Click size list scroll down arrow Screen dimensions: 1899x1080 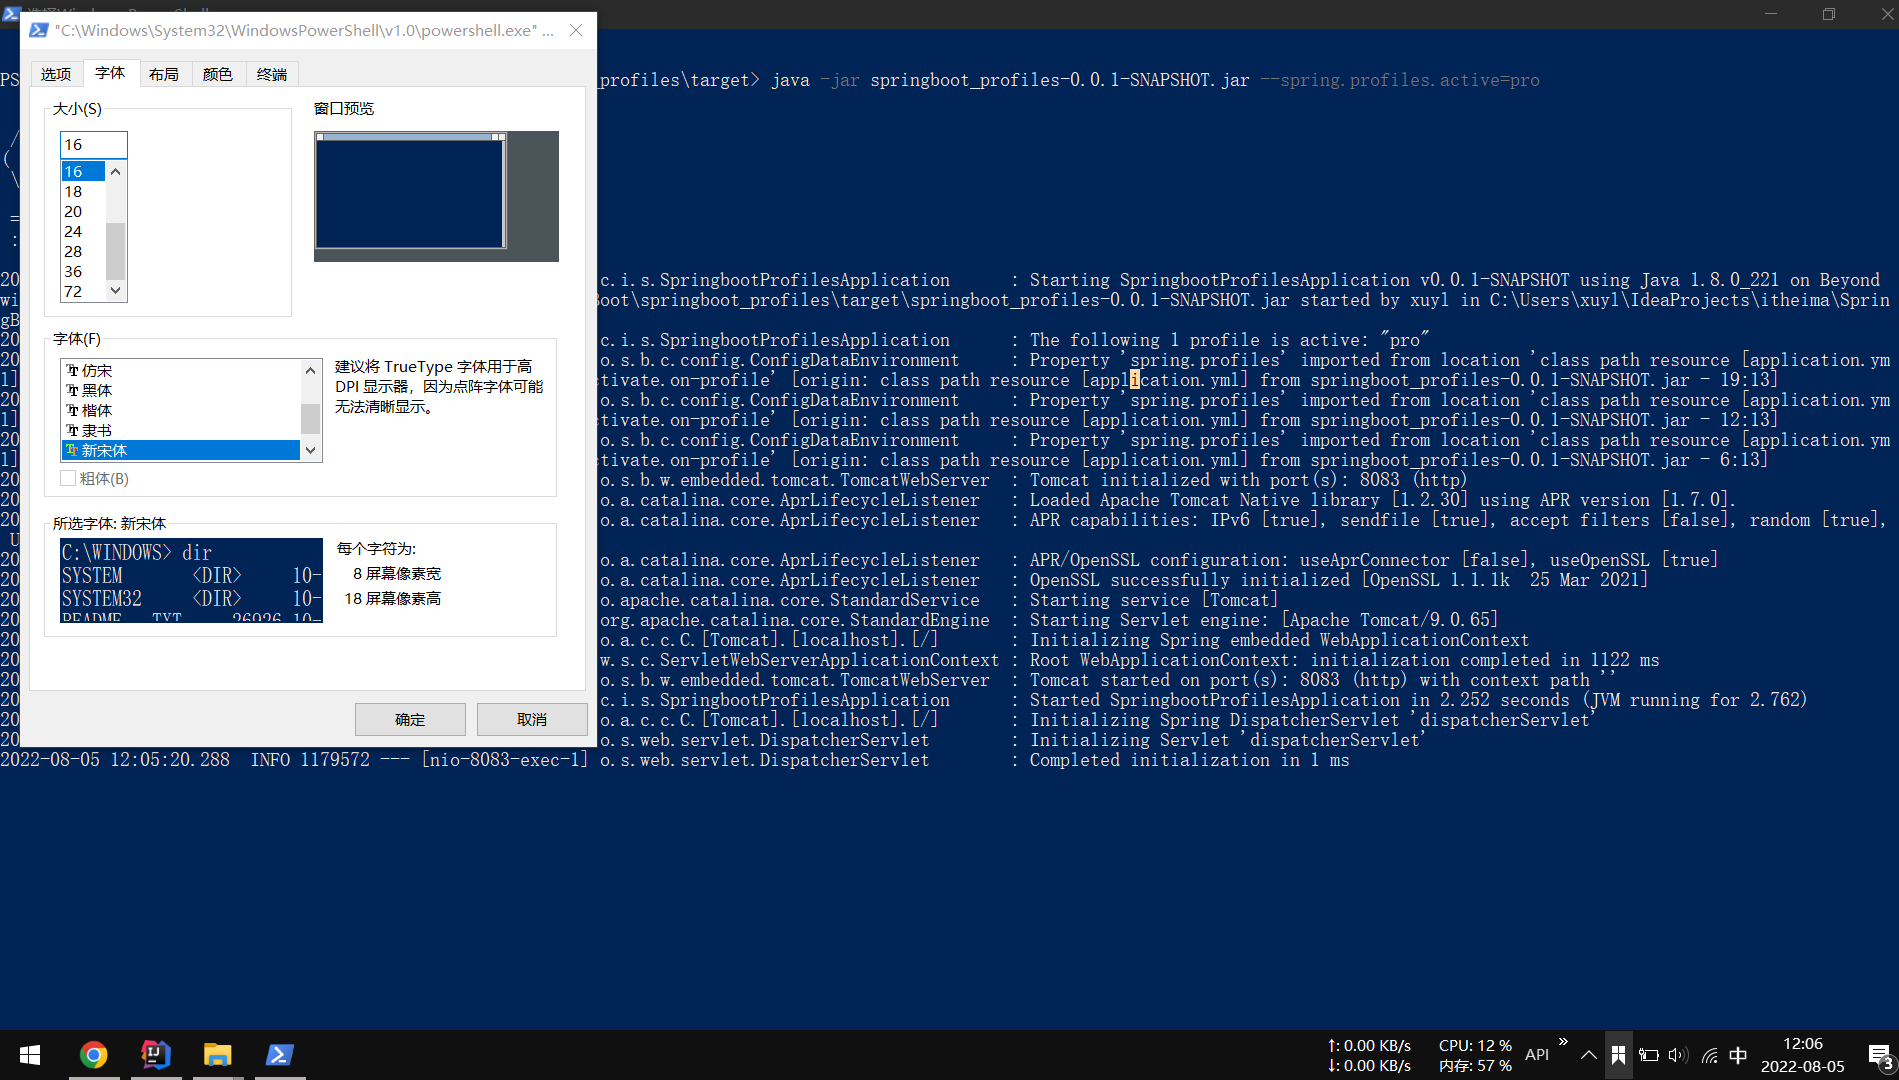click(x=116, y=291)
